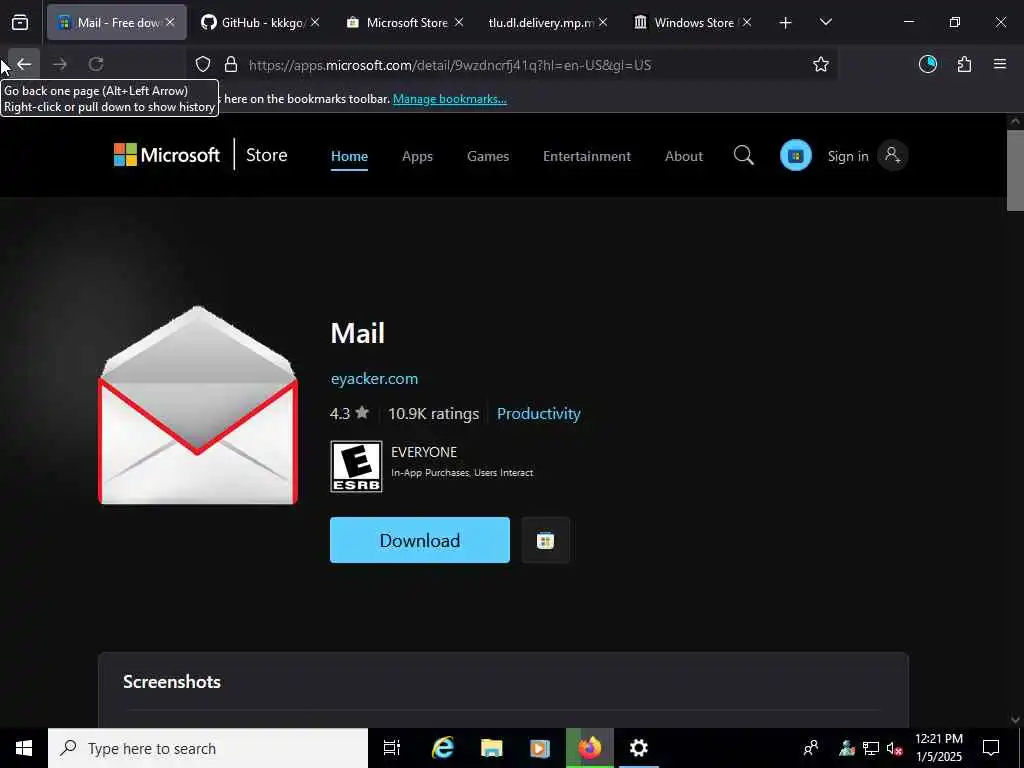Close the GitHub tab
Image resolution: width=1024 pixels, height=768 pixels.
[315, 22]
